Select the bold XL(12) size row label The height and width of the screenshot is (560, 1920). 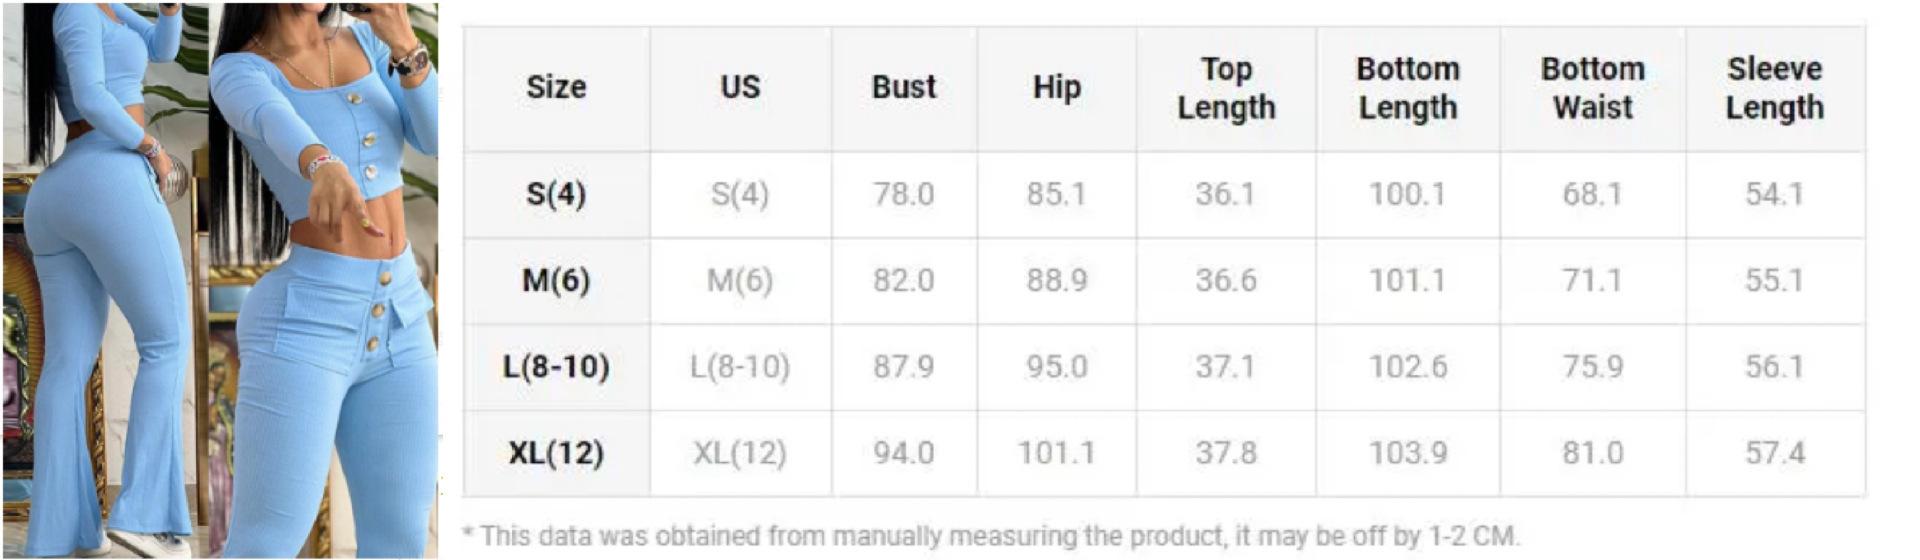556,453
